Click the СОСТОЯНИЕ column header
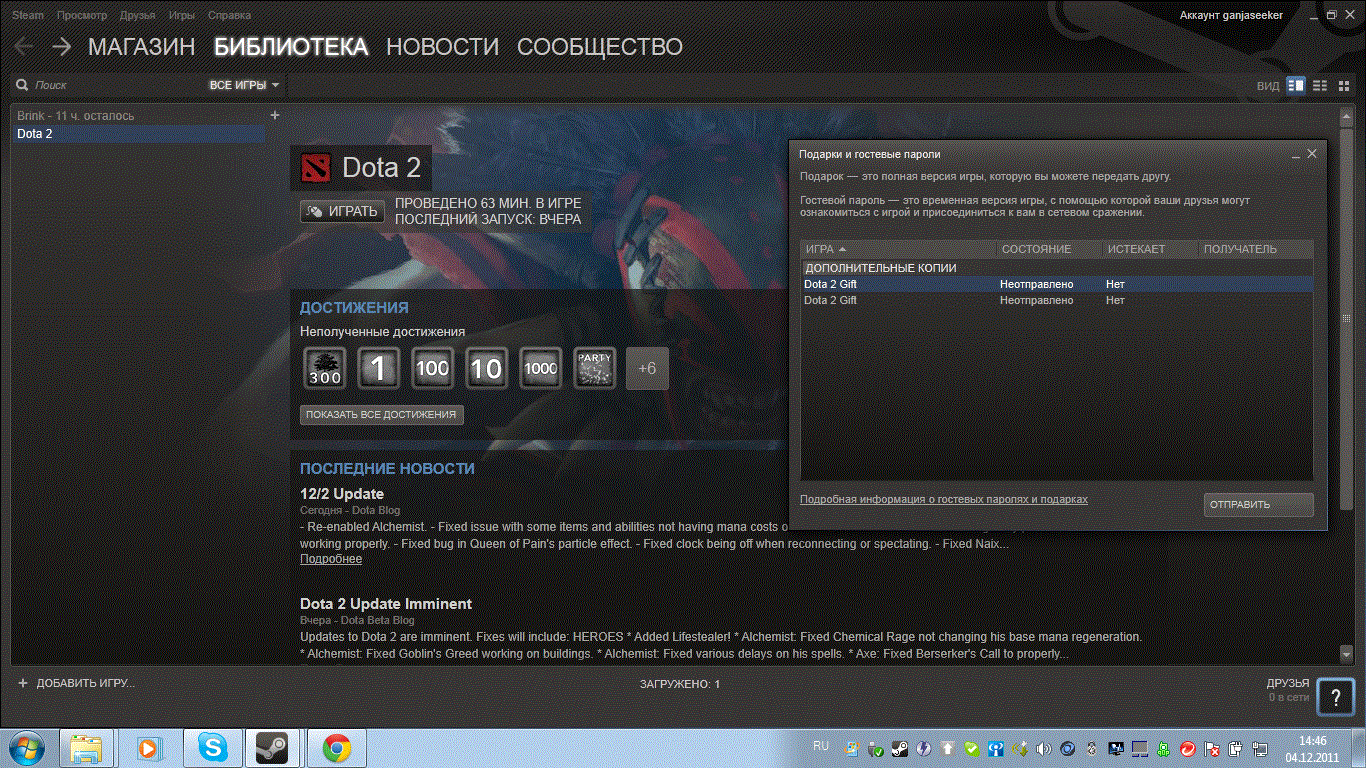The height and width of the screenshot is (768, 1366). click(x=1049, y=249)
